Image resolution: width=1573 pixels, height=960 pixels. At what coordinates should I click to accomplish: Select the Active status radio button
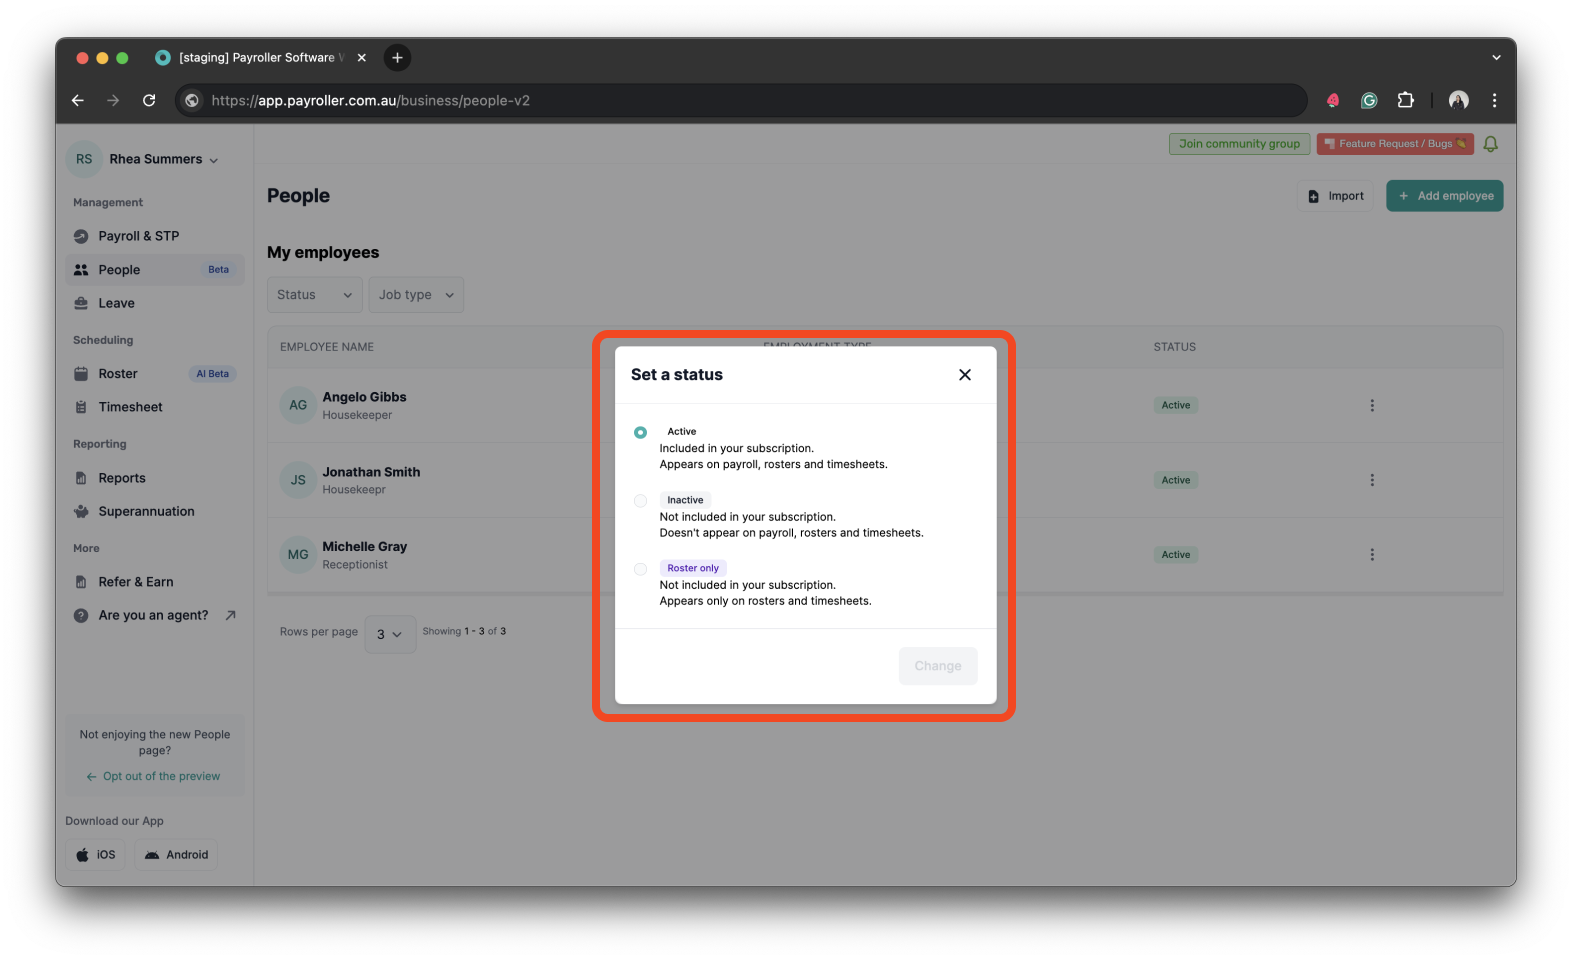pyautogui.click(x=640, y=433)
